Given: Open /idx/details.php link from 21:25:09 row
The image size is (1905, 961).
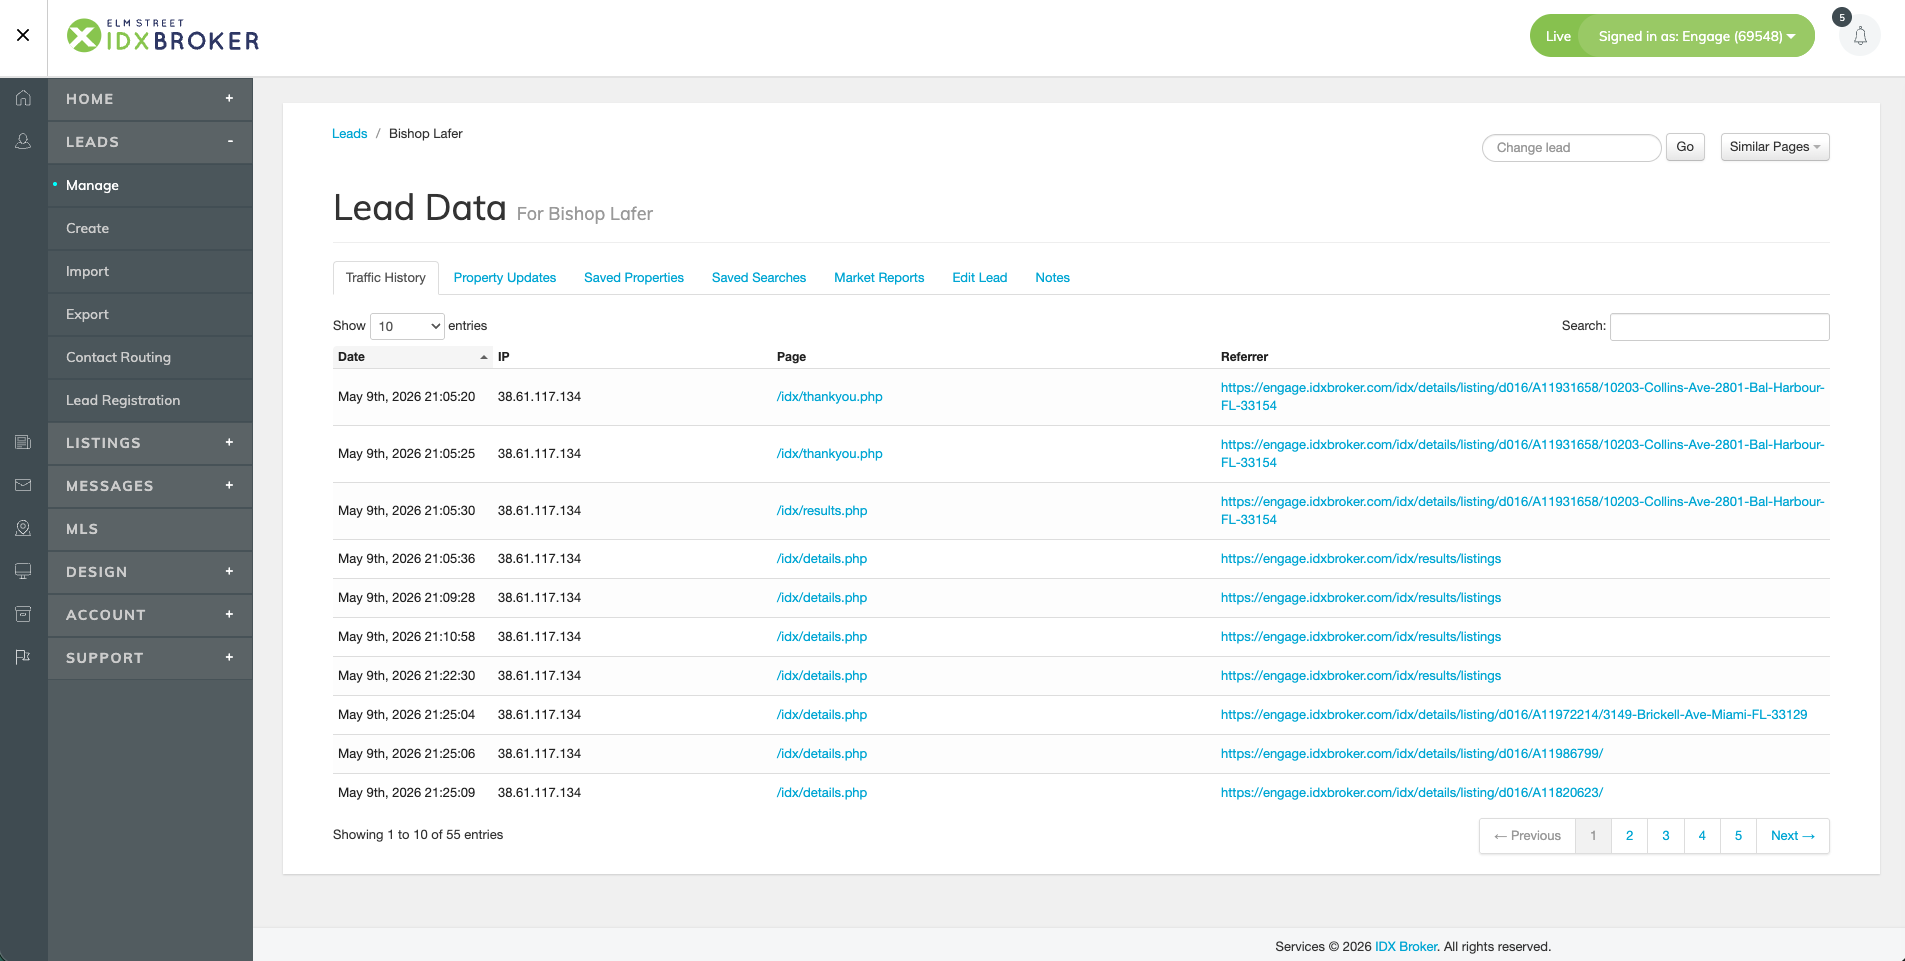Looking at the screenshot, I should pos(822,793).
